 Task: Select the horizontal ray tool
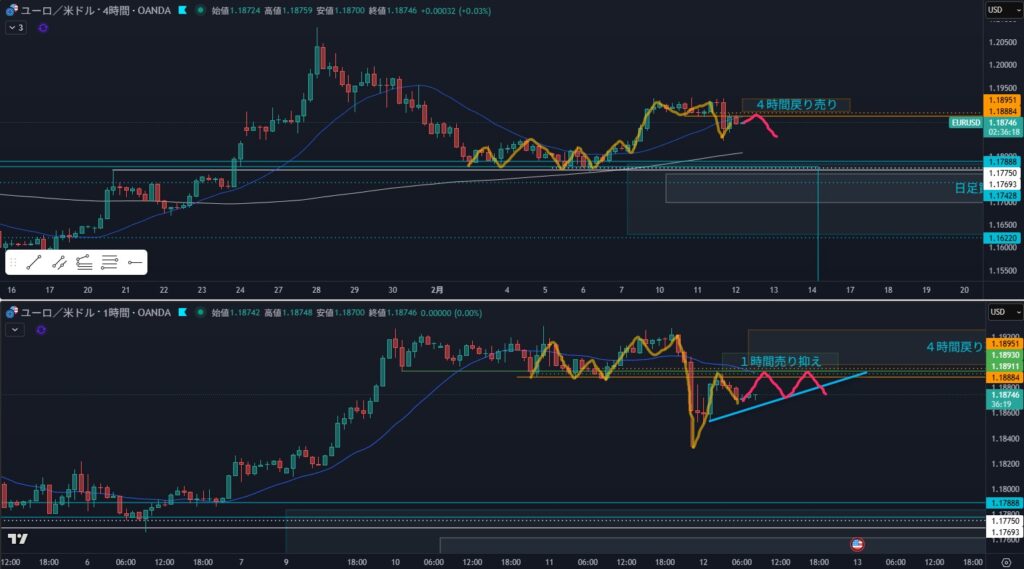pyautogui.click(x=135, y=263)
